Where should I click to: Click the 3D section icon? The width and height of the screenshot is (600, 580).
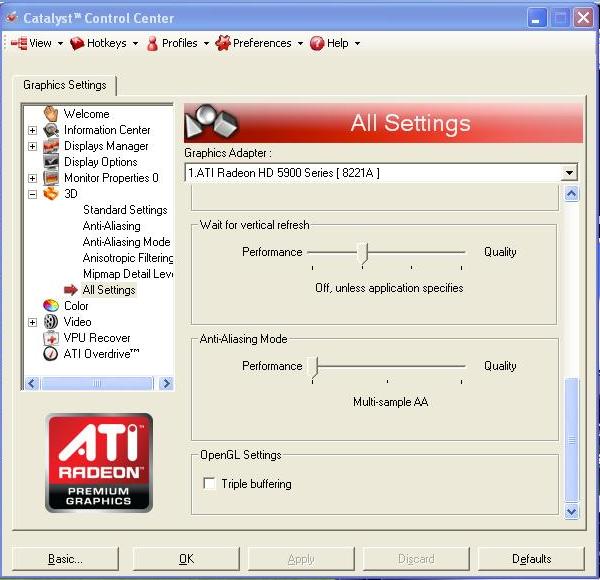(51, 194)
